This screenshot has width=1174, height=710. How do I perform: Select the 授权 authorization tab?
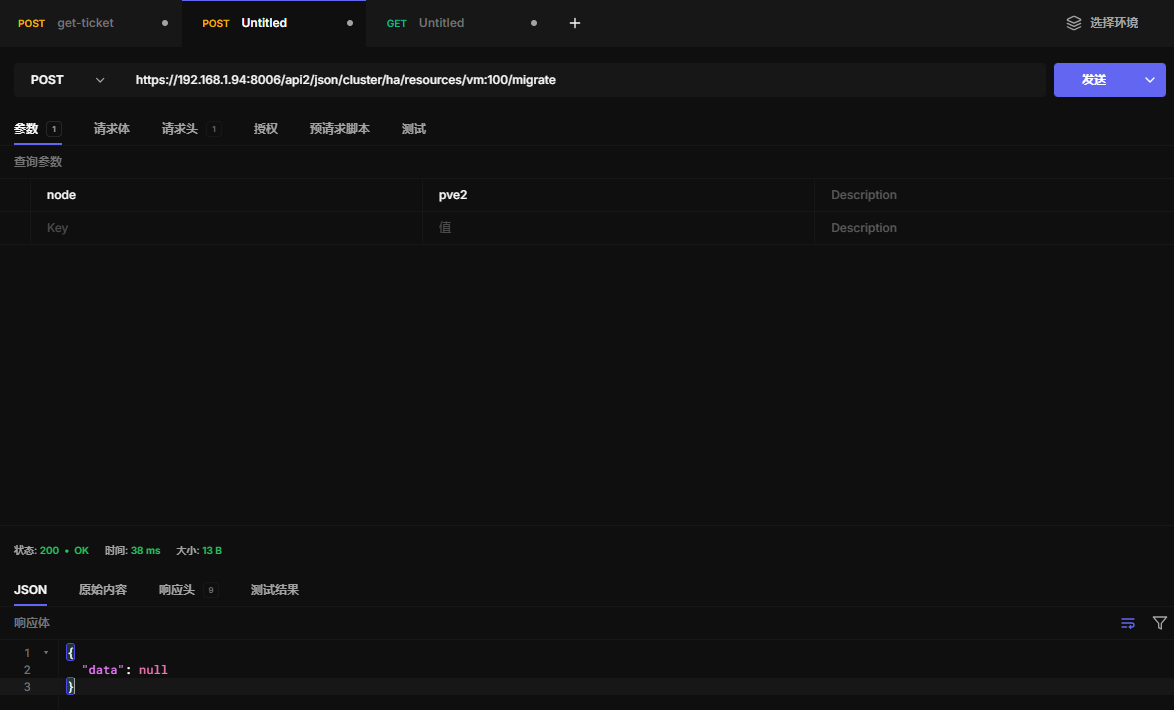pyautogui.click(x=265, y=129)
